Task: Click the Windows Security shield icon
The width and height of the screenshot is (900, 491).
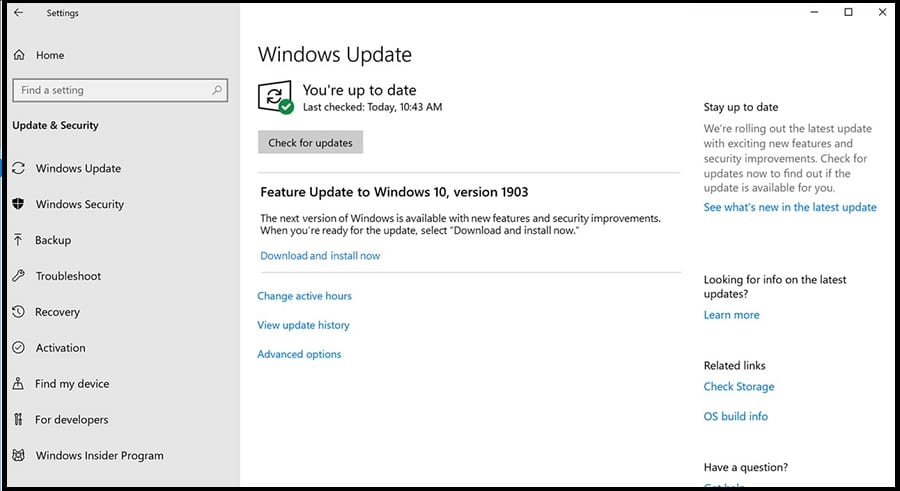Action: pos(18,204)
